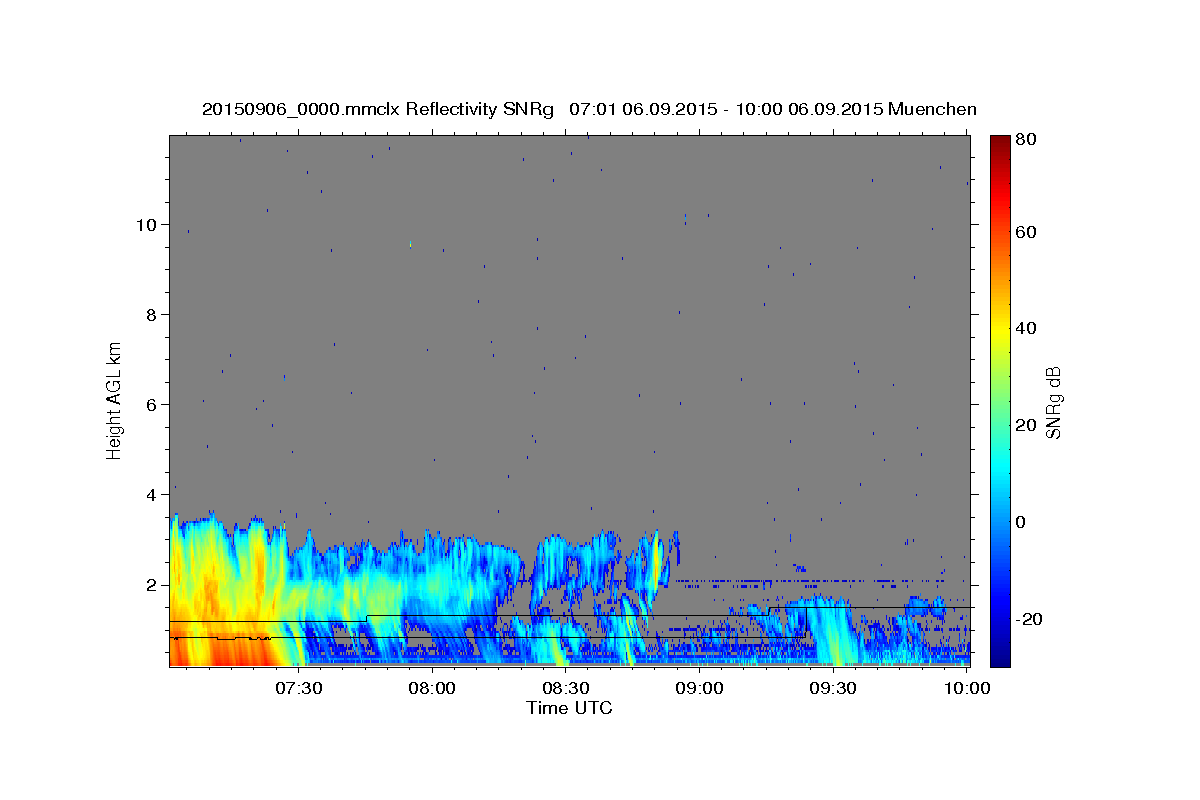This screenshot has width=1200, height=800.
Task: Click the colorbar value -20
Action: [x=1031, y=619]
